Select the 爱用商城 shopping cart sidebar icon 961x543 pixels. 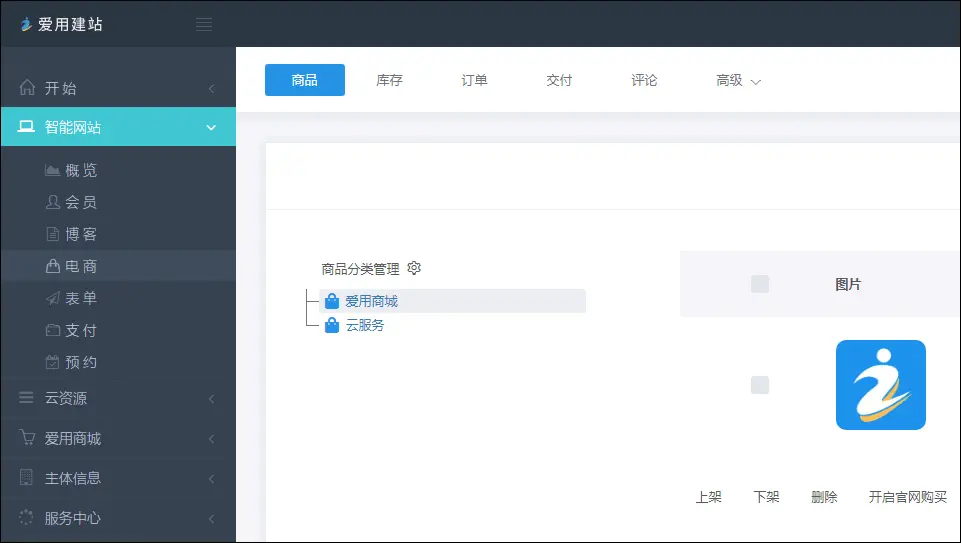pos(27,438)
